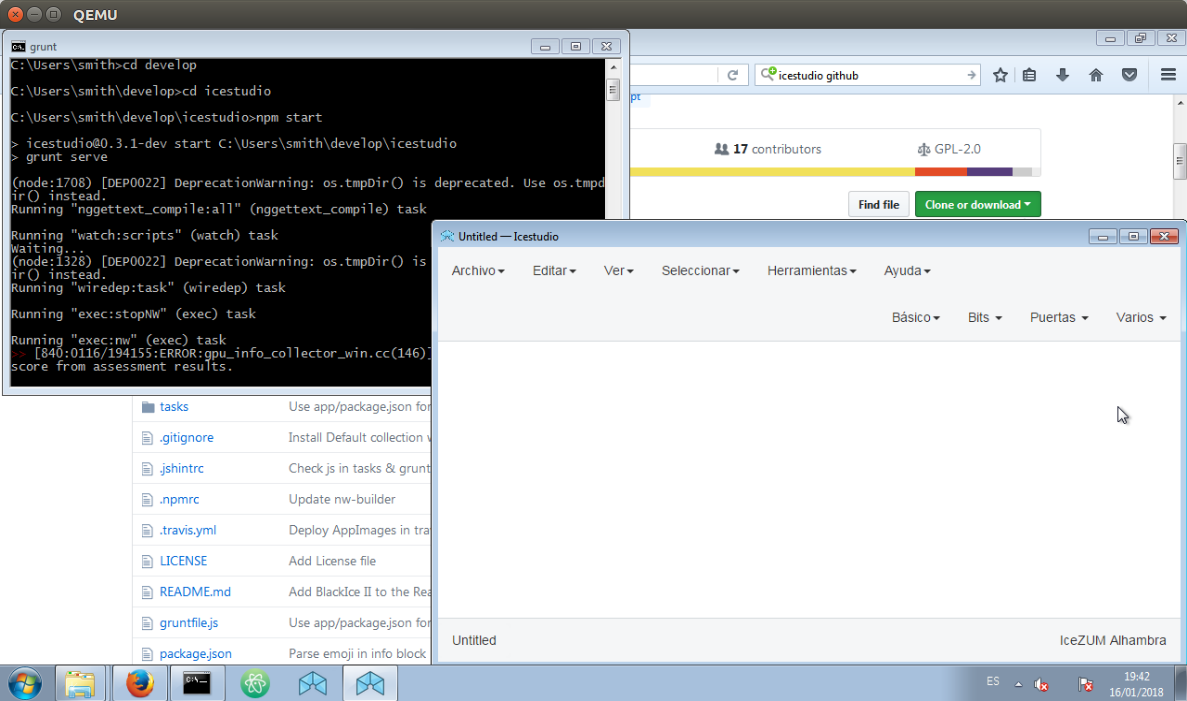This screenshot has width=1187, height=701.
Task: Open the Herramientas menu in Icestudio
Action: [811, 270]
